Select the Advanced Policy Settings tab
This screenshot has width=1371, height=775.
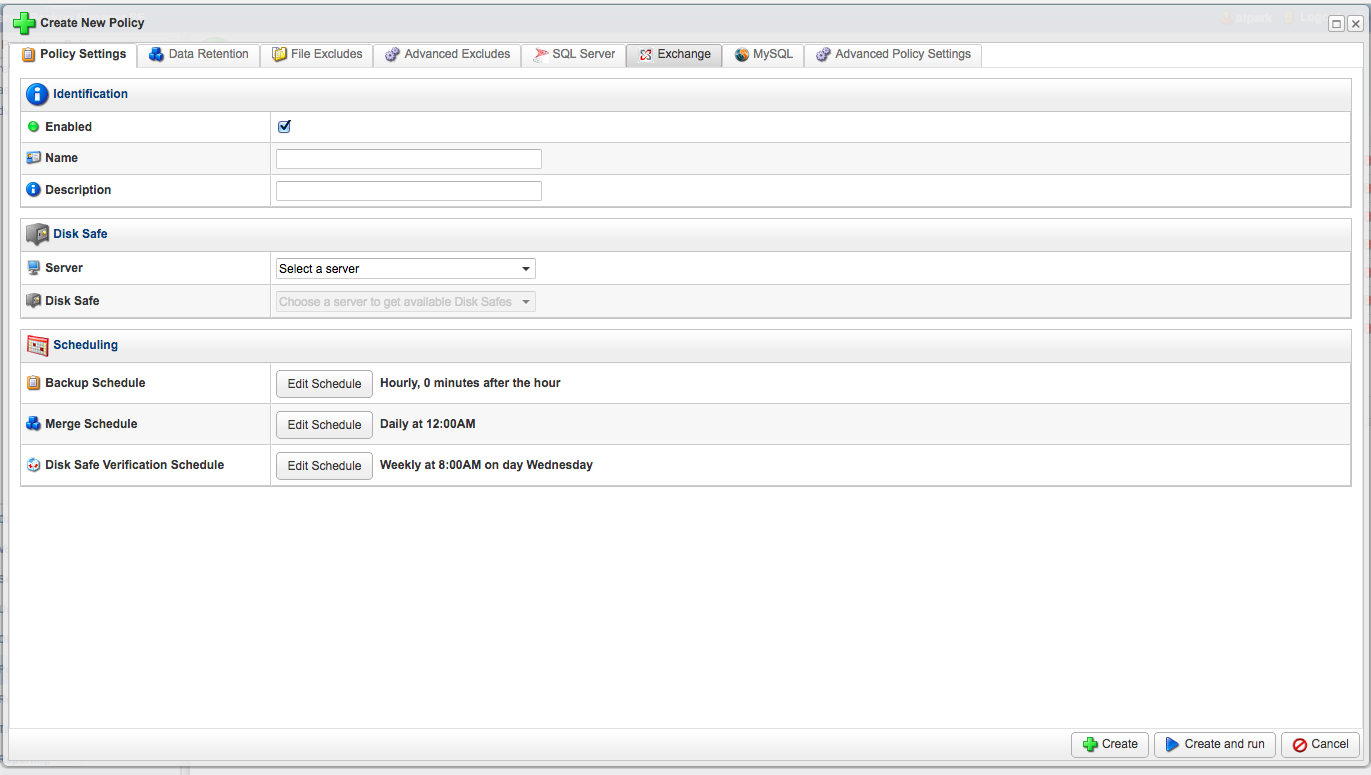[892, 55]
